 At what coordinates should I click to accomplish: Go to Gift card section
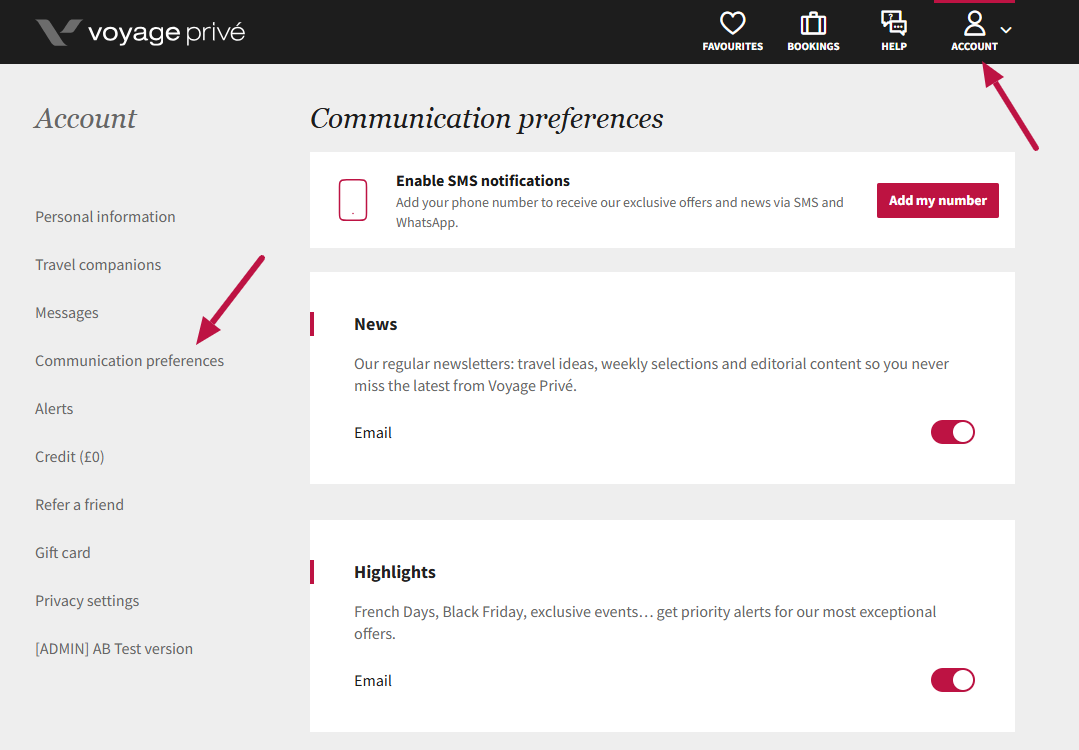[63, 553]
